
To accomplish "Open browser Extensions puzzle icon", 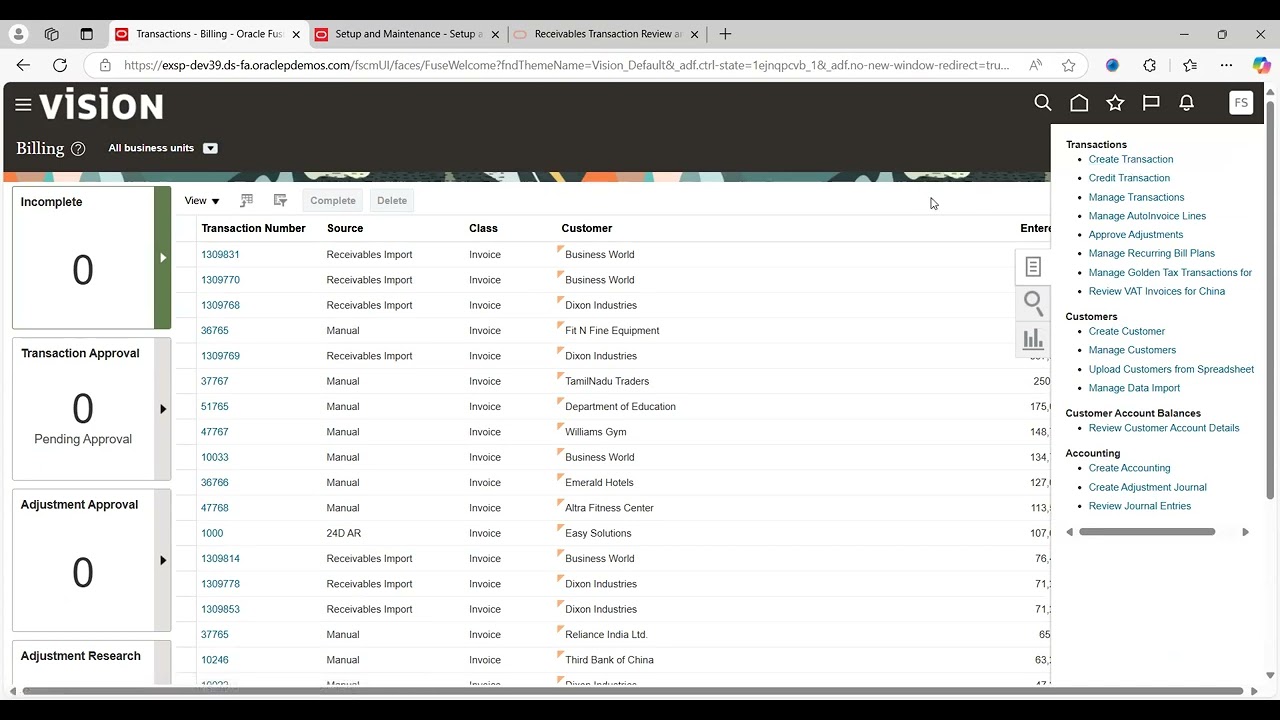I will (1149, 65).
